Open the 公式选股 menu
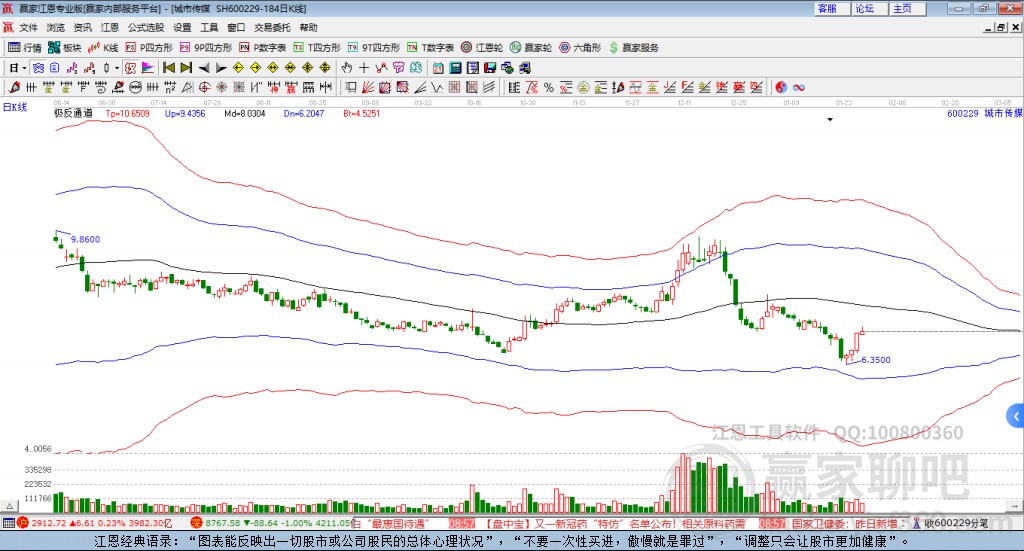 point(146,28)
